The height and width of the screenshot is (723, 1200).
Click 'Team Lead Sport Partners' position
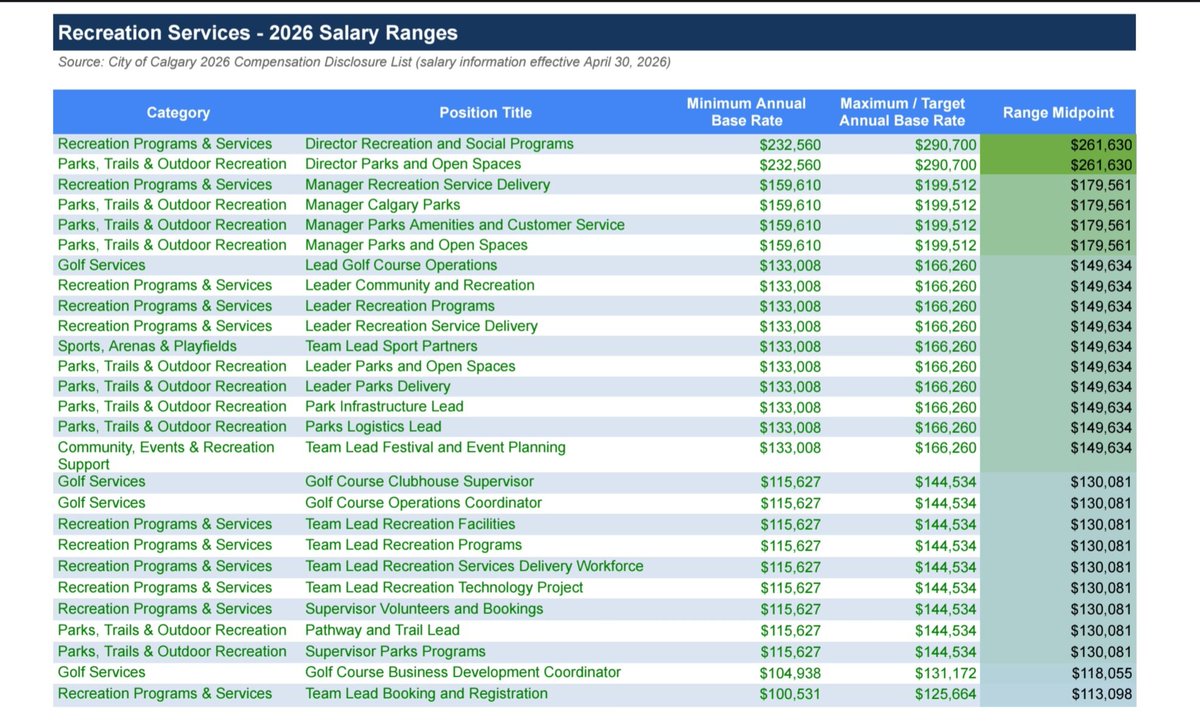click(391, 346)
